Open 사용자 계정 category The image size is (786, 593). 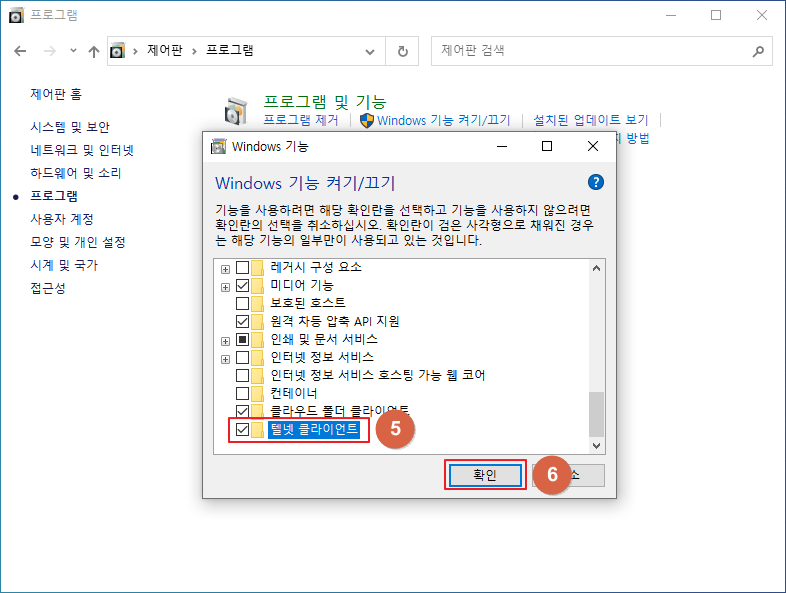click(62, 219)
